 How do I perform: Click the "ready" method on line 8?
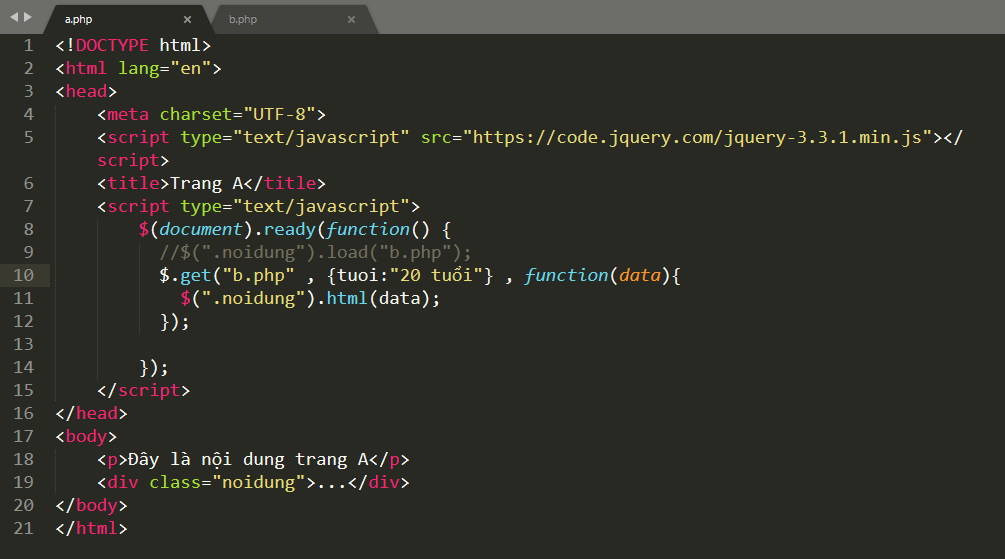[x=290, y=229]
